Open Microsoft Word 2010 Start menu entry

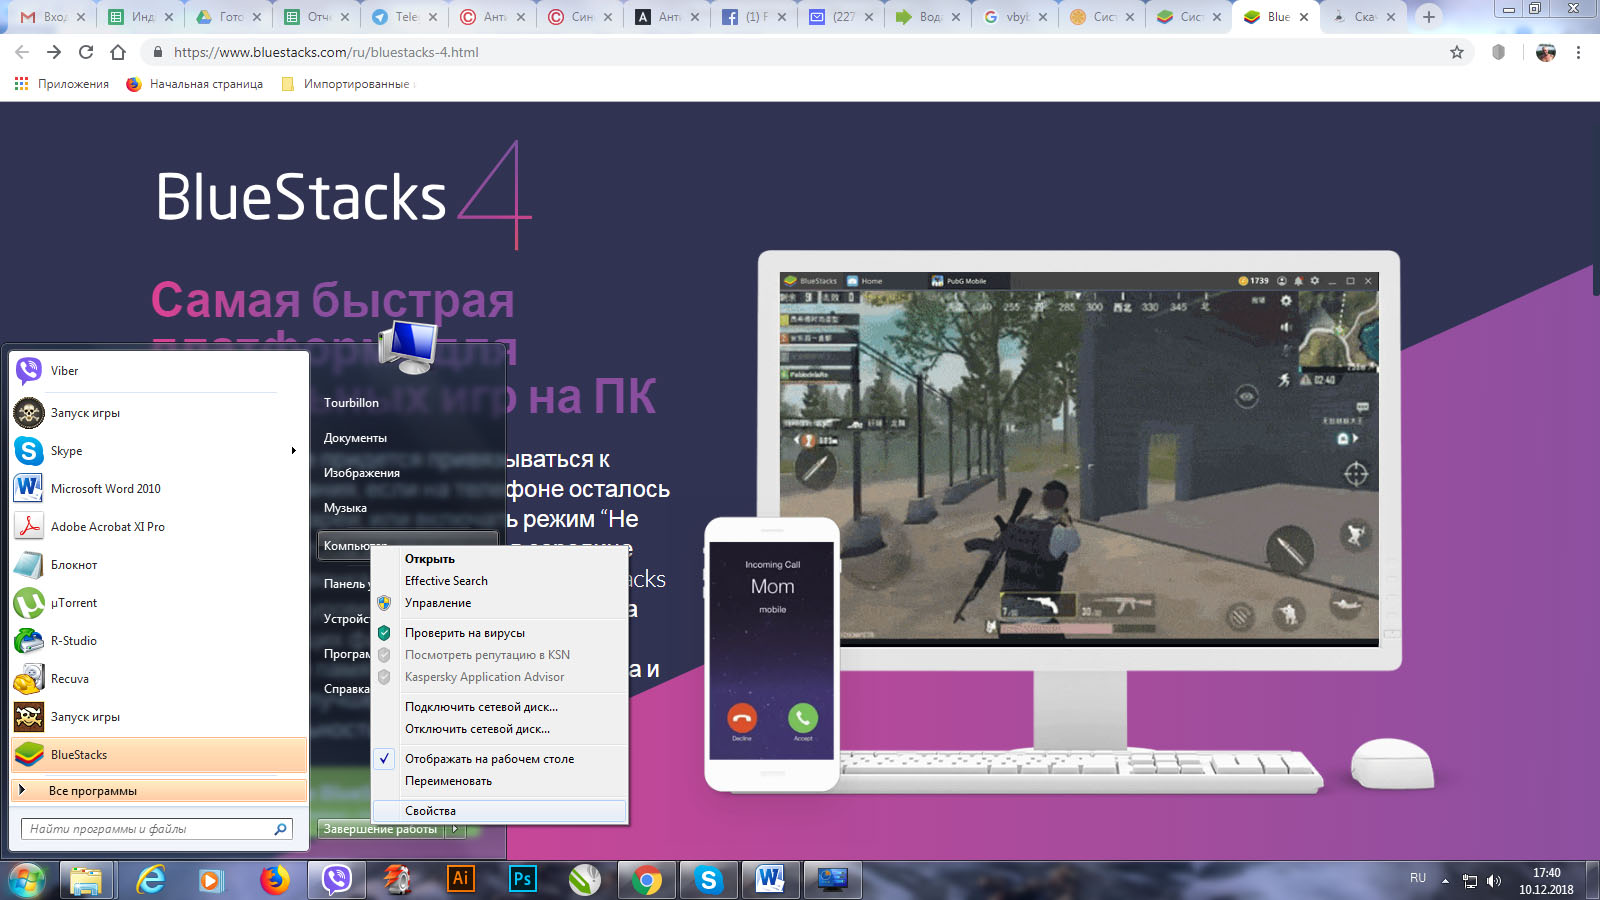(x=159, y=489)
